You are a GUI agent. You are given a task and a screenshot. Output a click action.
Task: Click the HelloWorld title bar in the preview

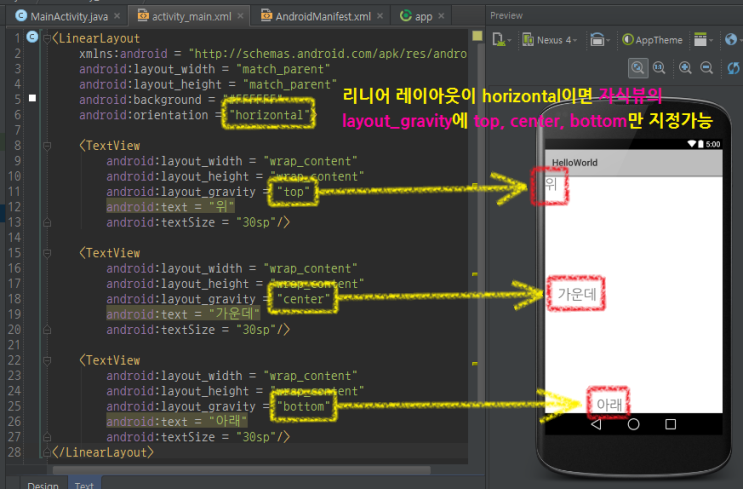634,163
